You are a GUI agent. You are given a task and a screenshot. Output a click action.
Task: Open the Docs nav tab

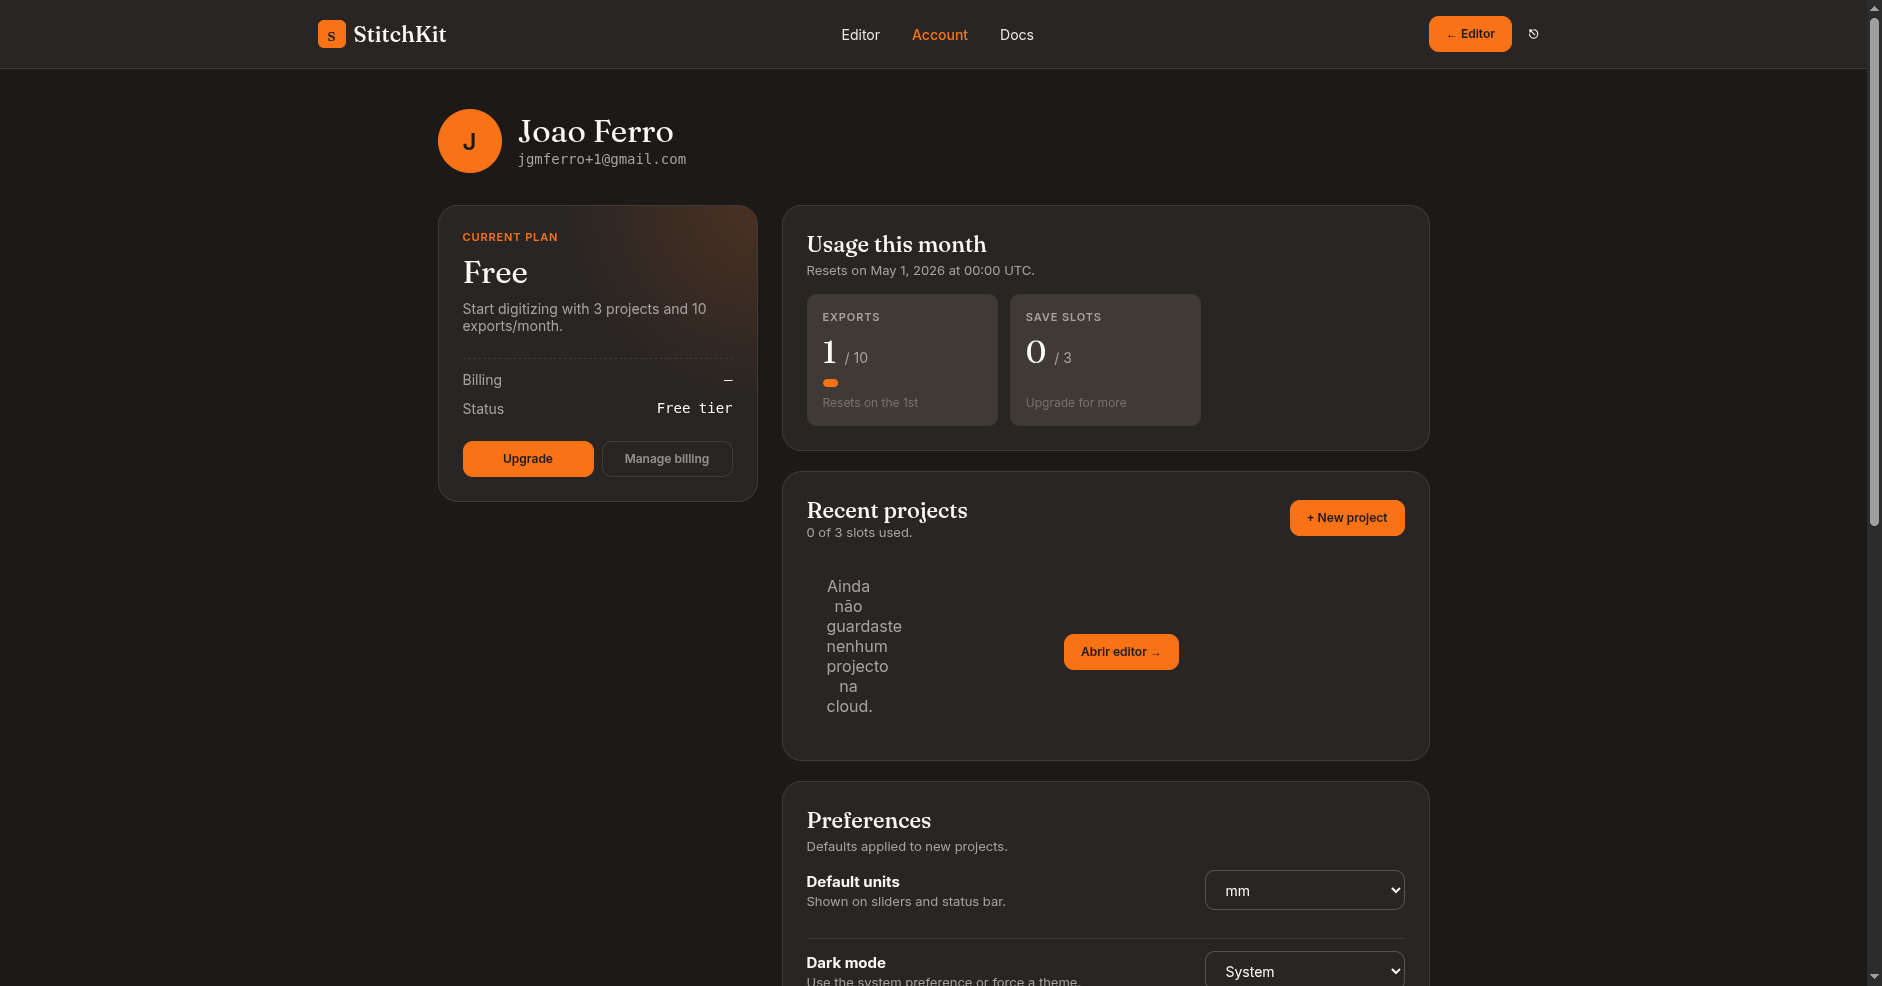(1017, 35)
